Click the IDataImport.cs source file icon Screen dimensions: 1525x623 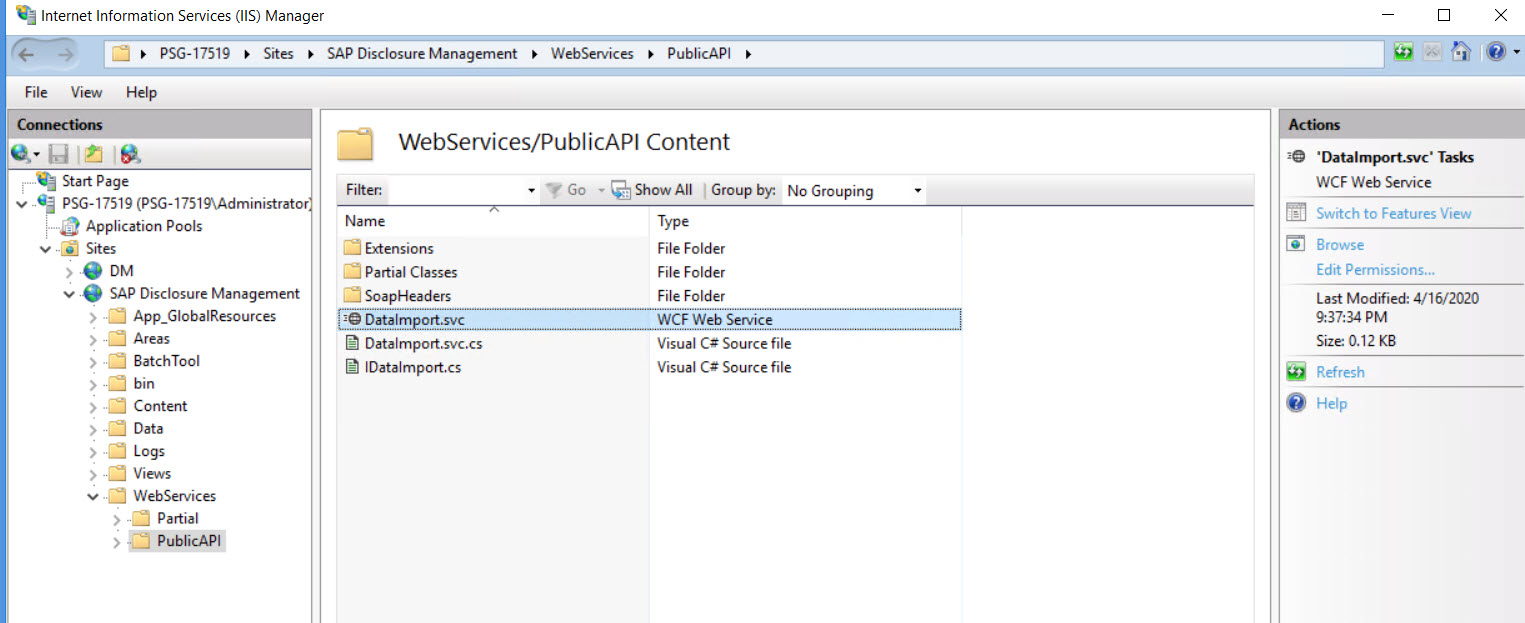point(351,367)
